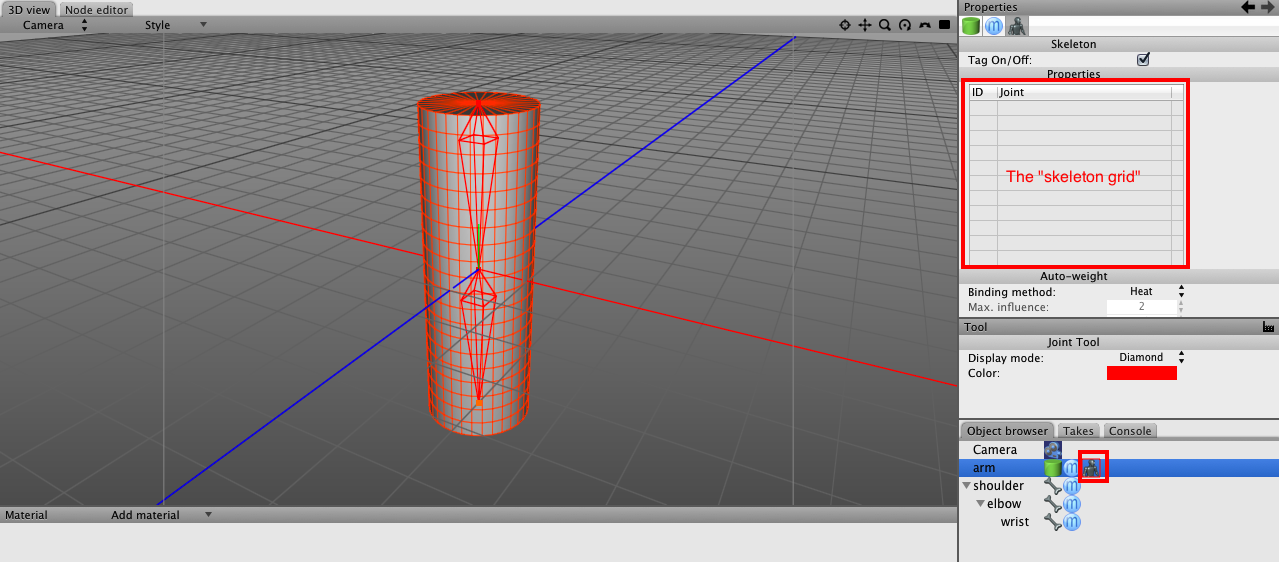This screenshot has height=562, width=1279.
Task: Click the bone icon next to shoulder
Action: pos(1052,486)
